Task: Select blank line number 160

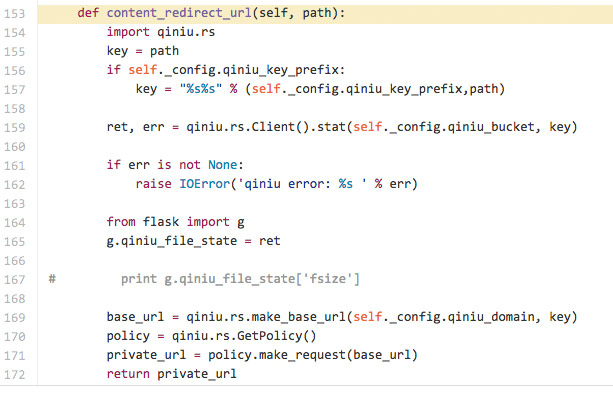Action: [x=14, y=147]
